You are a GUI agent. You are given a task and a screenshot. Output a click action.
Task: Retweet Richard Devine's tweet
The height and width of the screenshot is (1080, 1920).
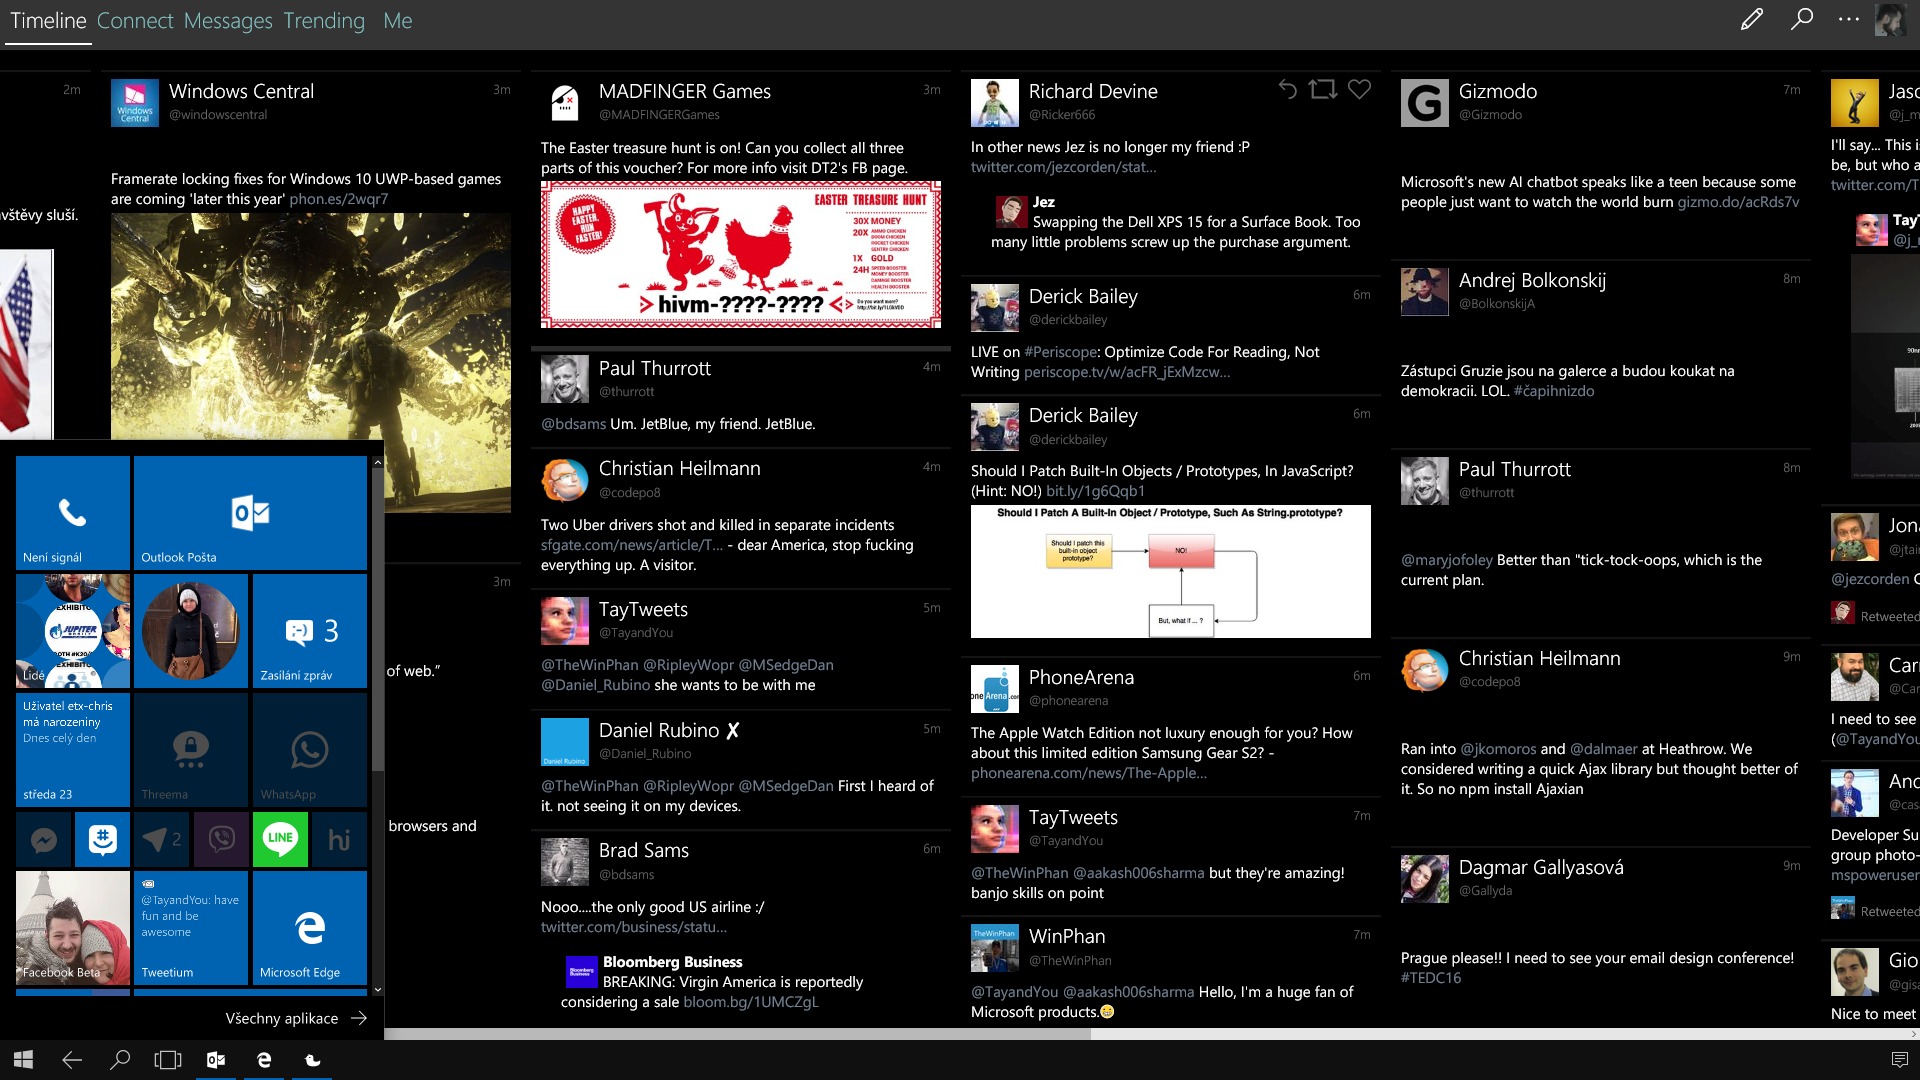coord(1323,90)
